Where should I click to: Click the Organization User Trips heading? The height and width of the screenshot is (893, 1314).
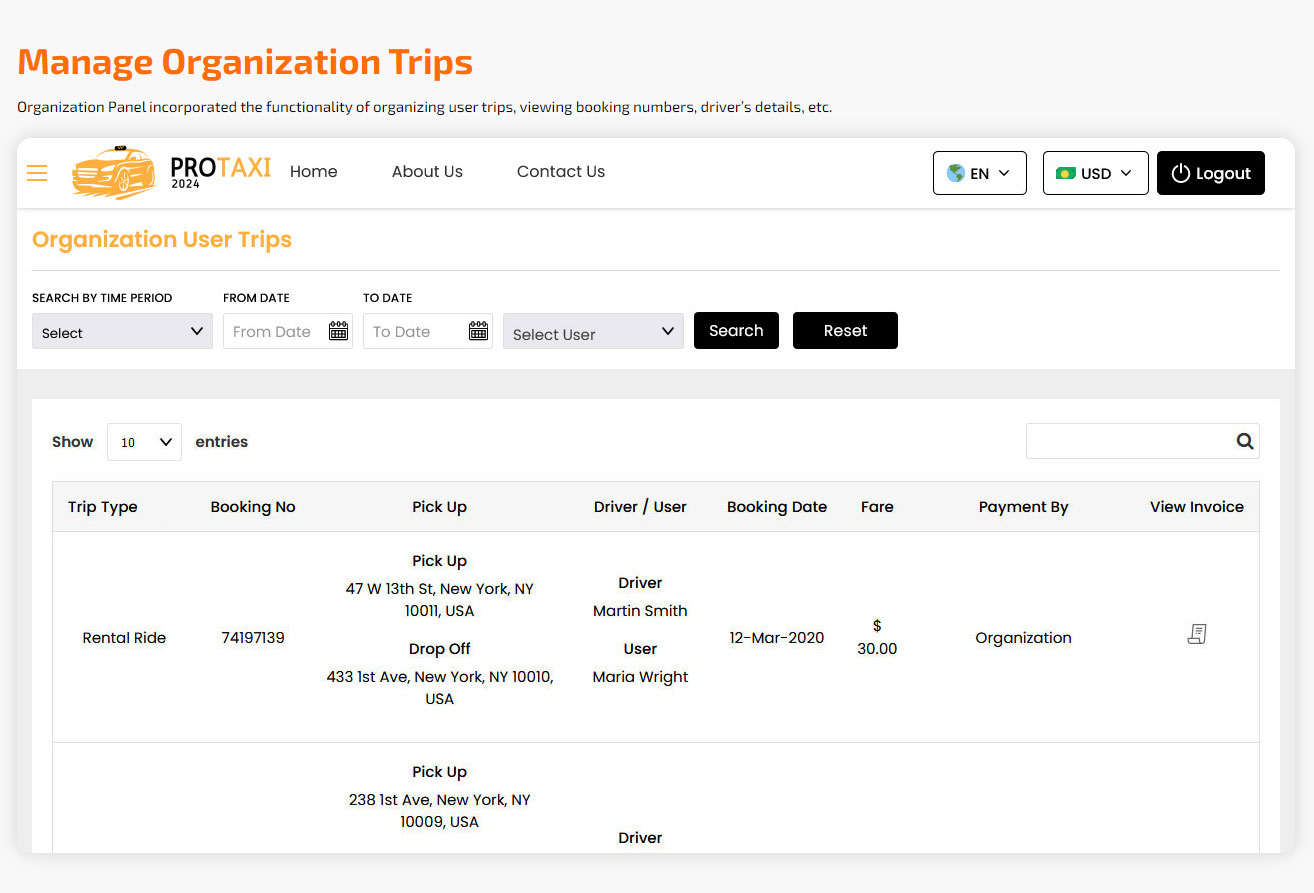click(162, 240)
